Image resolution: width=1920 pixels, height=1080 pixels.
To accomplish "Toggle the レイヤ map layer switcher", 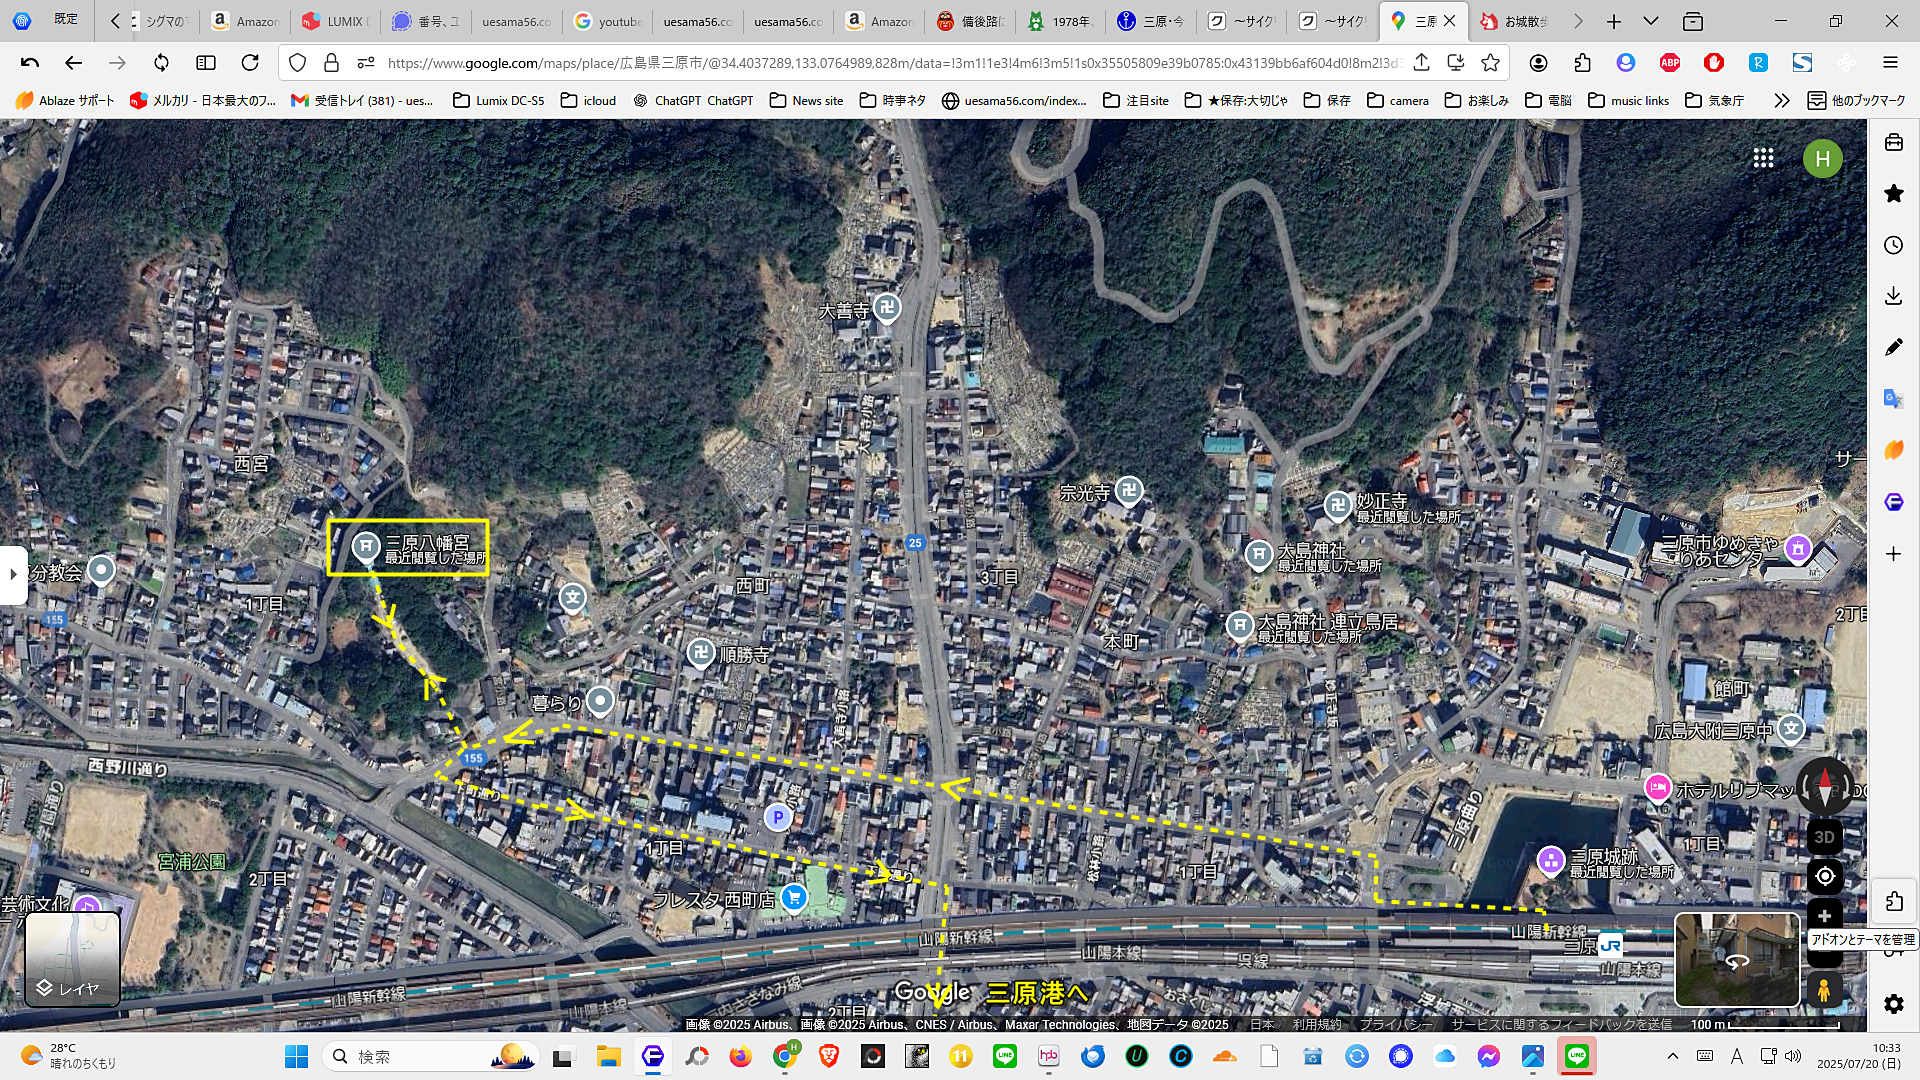I will pos(72,958).
